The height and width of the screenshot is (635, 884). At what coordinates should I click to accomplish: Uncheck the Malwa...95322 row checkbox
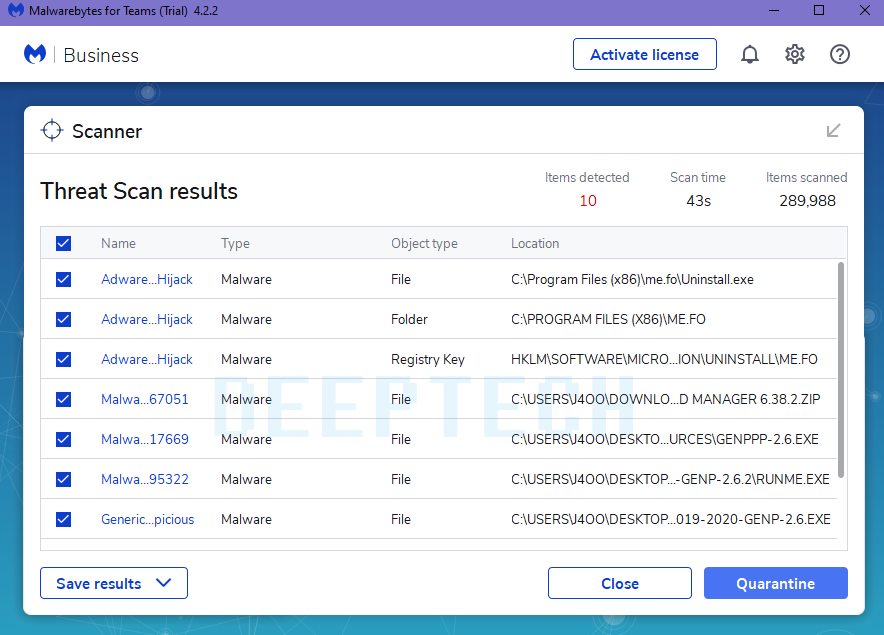[64, 479]
